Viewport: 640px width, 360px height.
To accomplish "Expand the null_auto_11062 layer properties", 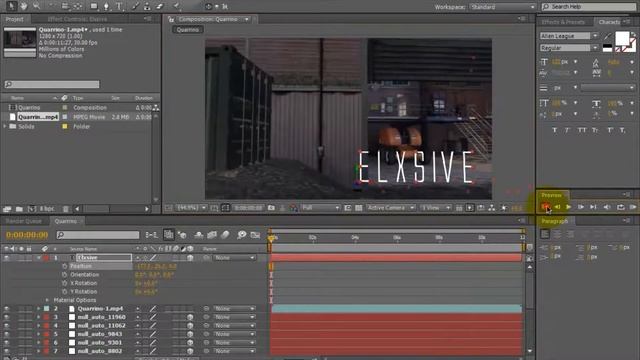I will 39,326.
